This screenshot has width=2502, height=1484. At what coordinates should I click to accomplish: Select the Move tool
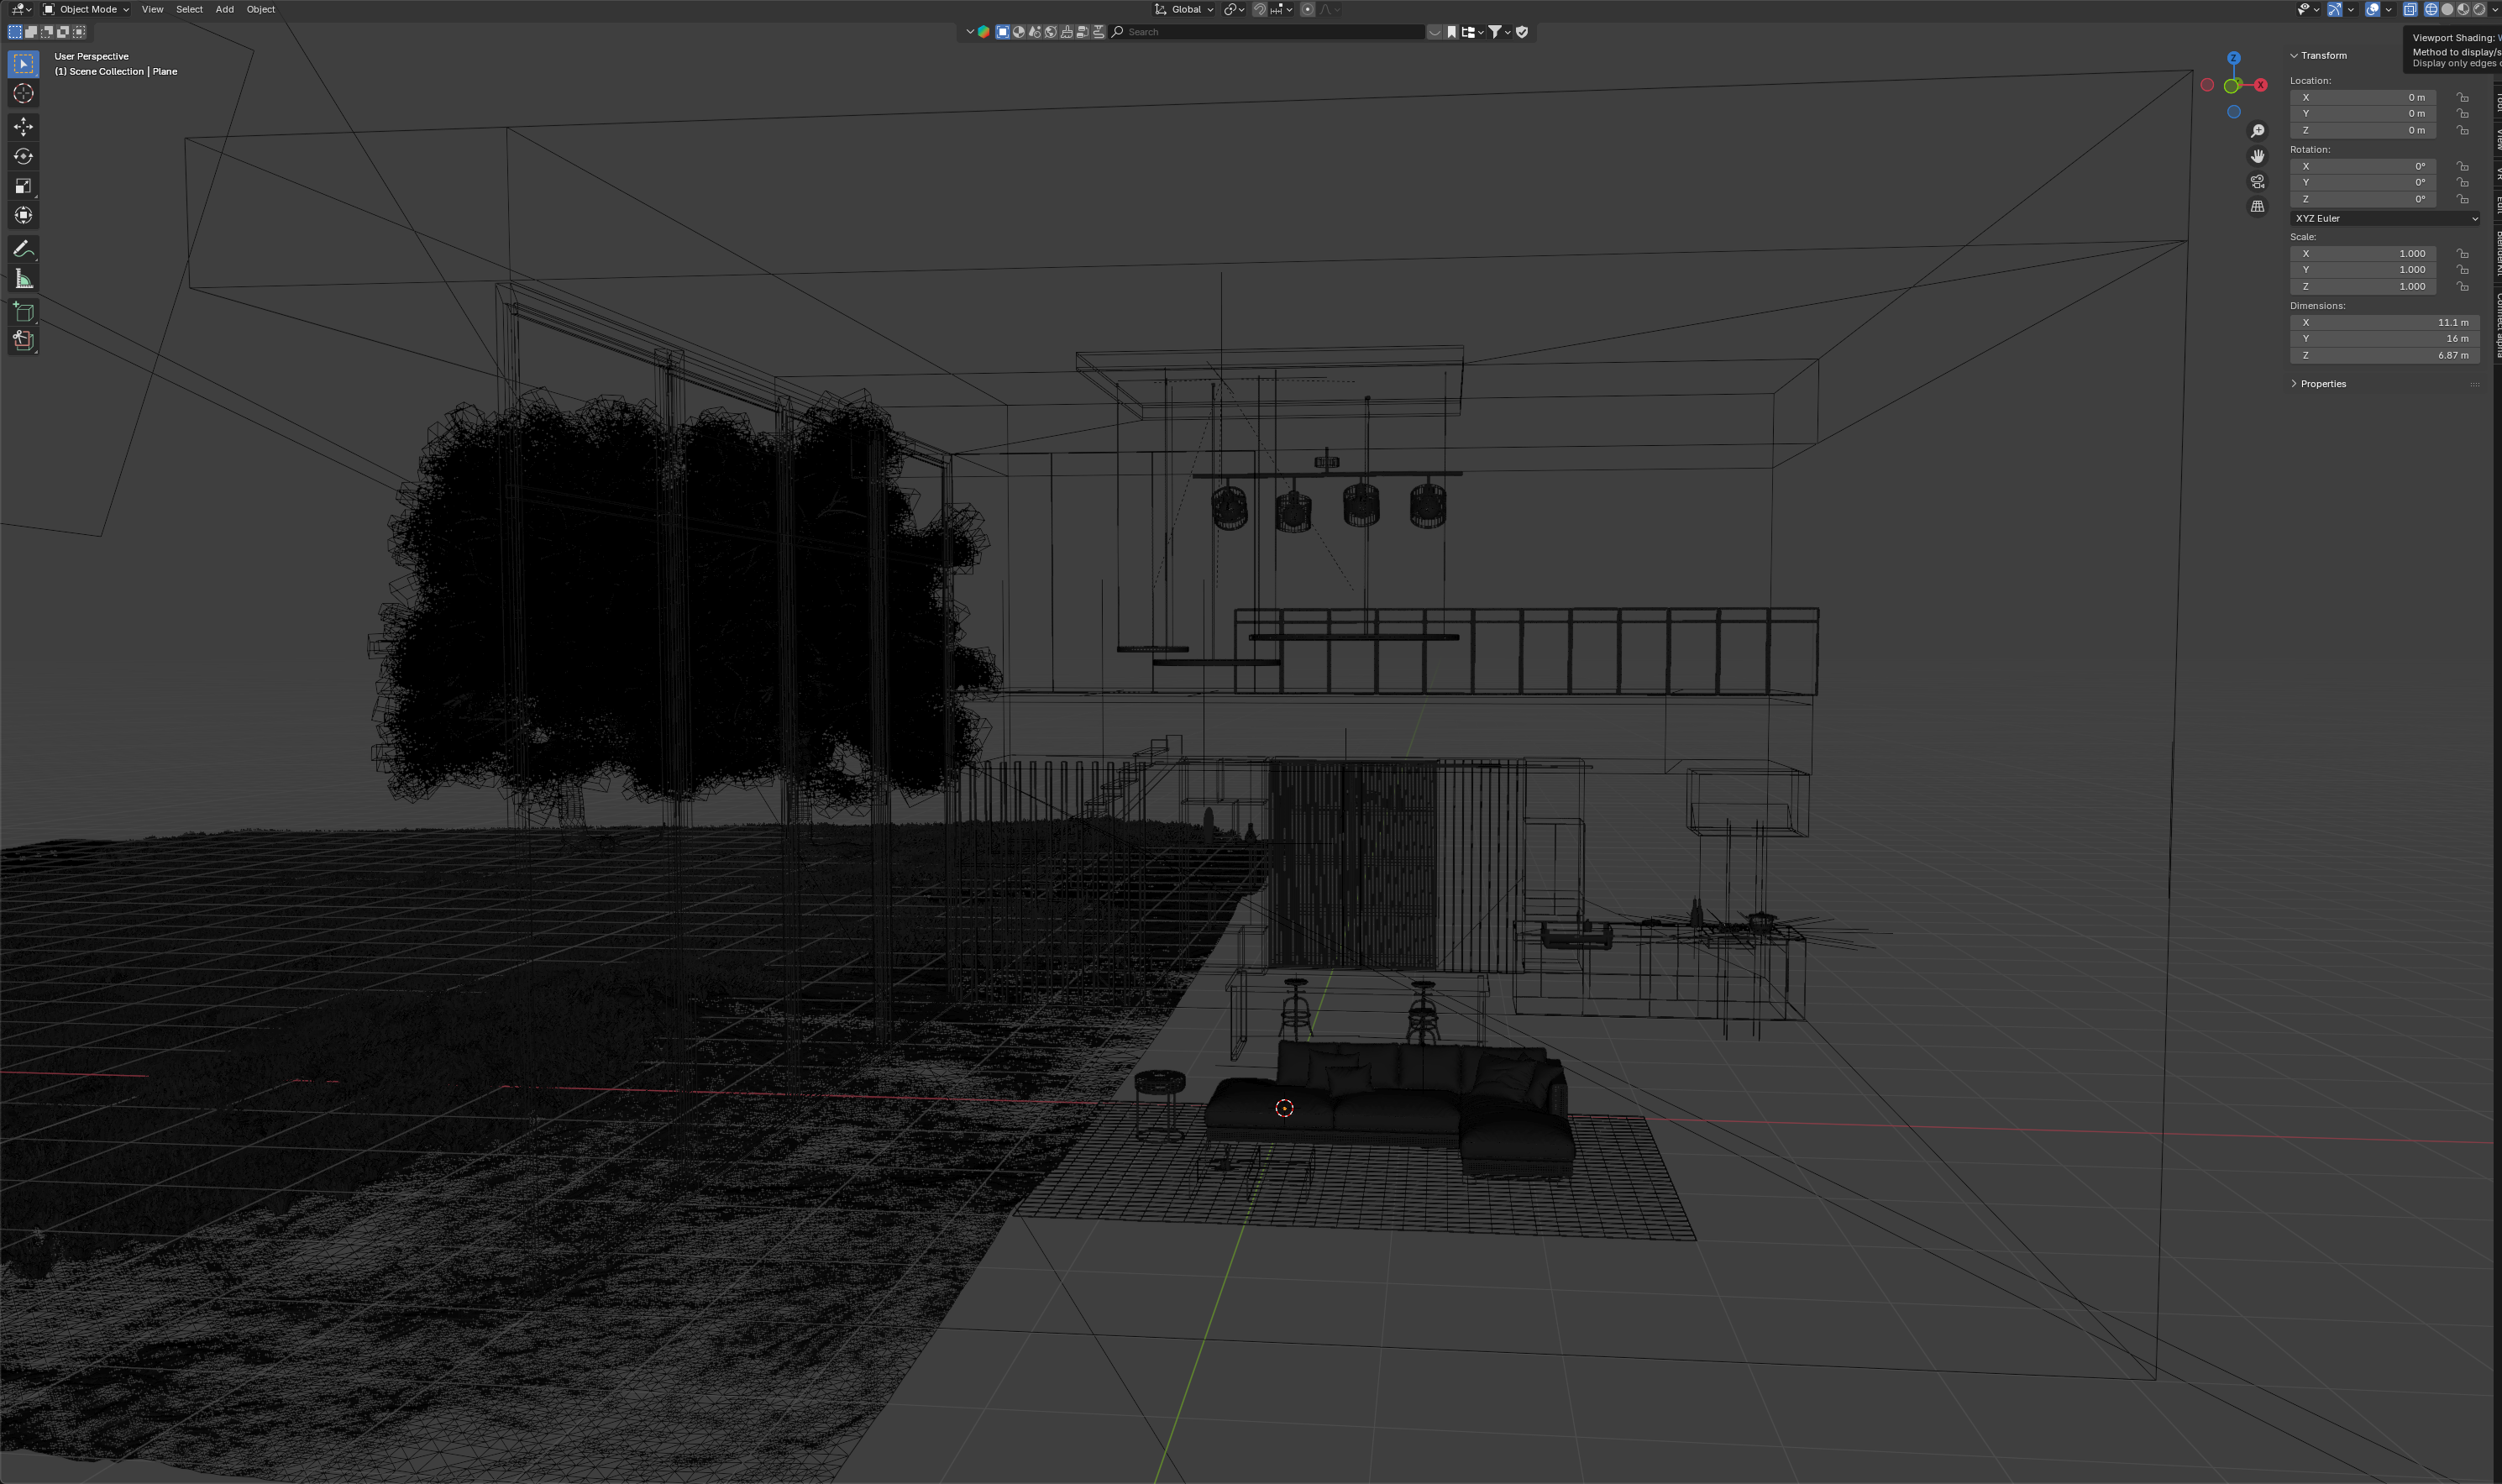point(23,126)
